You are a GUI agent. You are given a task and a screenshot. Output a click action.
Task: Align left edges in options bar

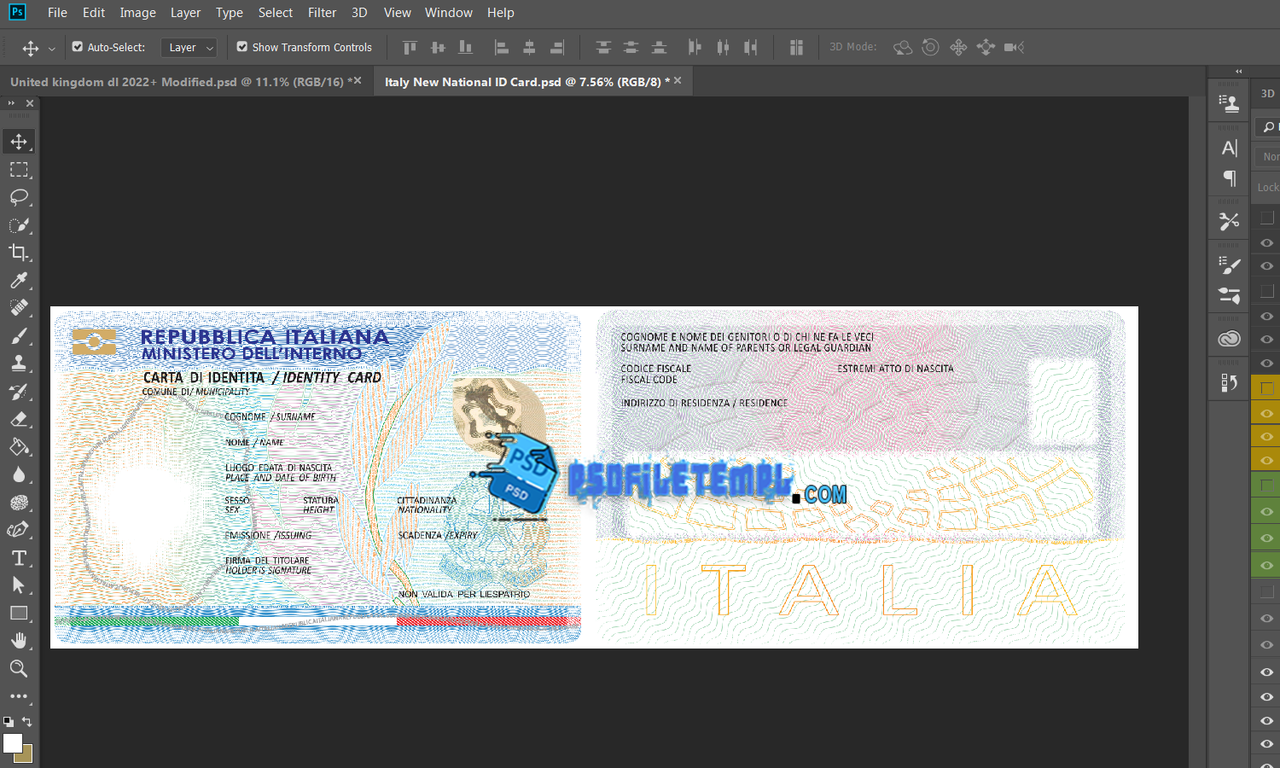point(502,47)
